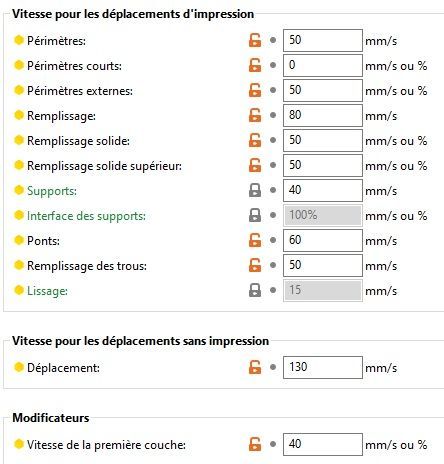Click into the Remplissage field with value 80
444x464 pixels.
point(323,115)
